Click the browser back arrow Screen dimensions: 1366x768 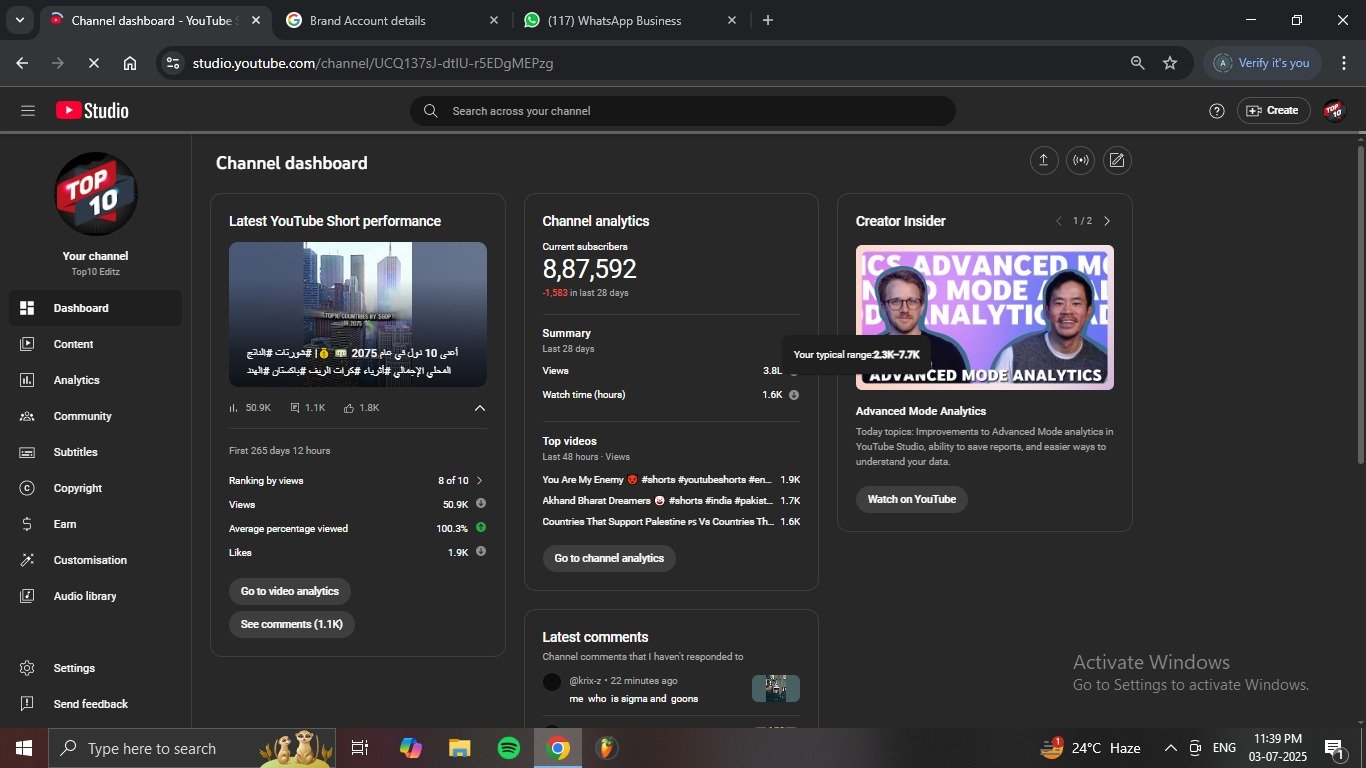[22, 63]
